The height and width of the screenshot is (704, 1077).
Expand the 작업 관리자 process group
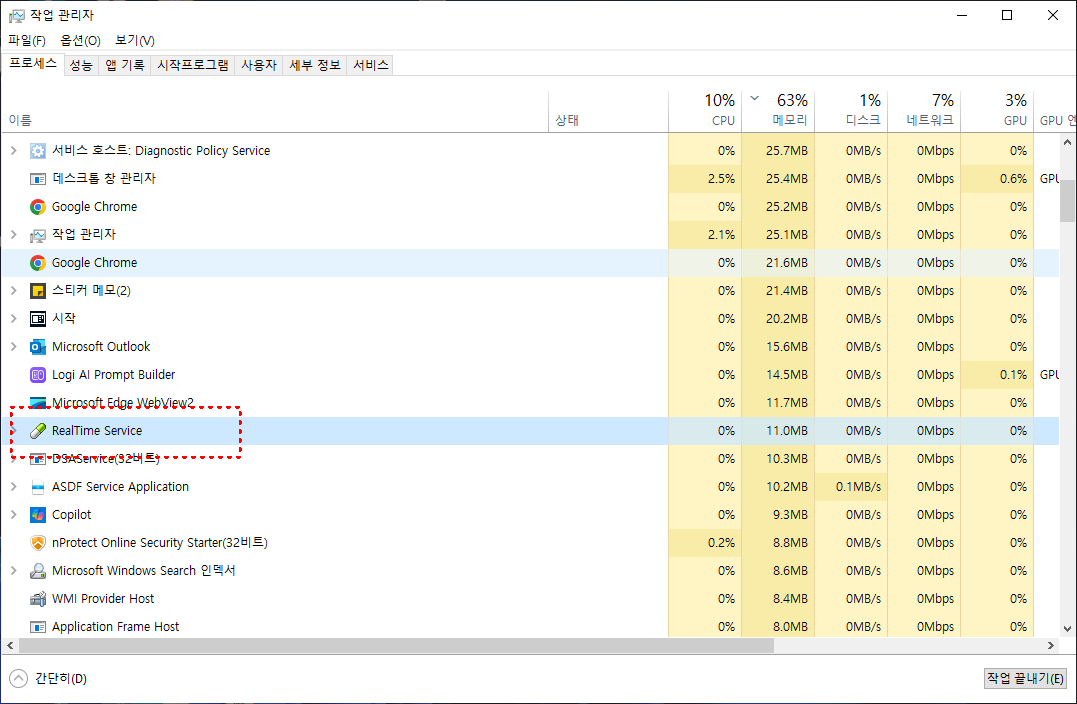click(x=13, y=235)
